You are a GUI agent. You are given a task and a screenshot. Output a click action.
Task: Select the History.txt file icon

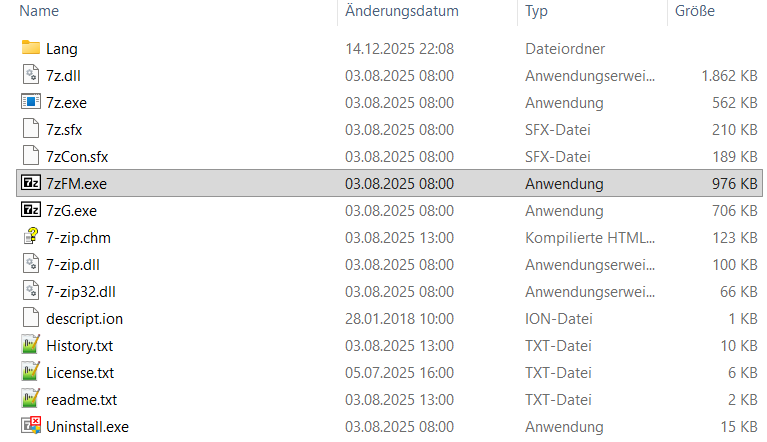30,346
